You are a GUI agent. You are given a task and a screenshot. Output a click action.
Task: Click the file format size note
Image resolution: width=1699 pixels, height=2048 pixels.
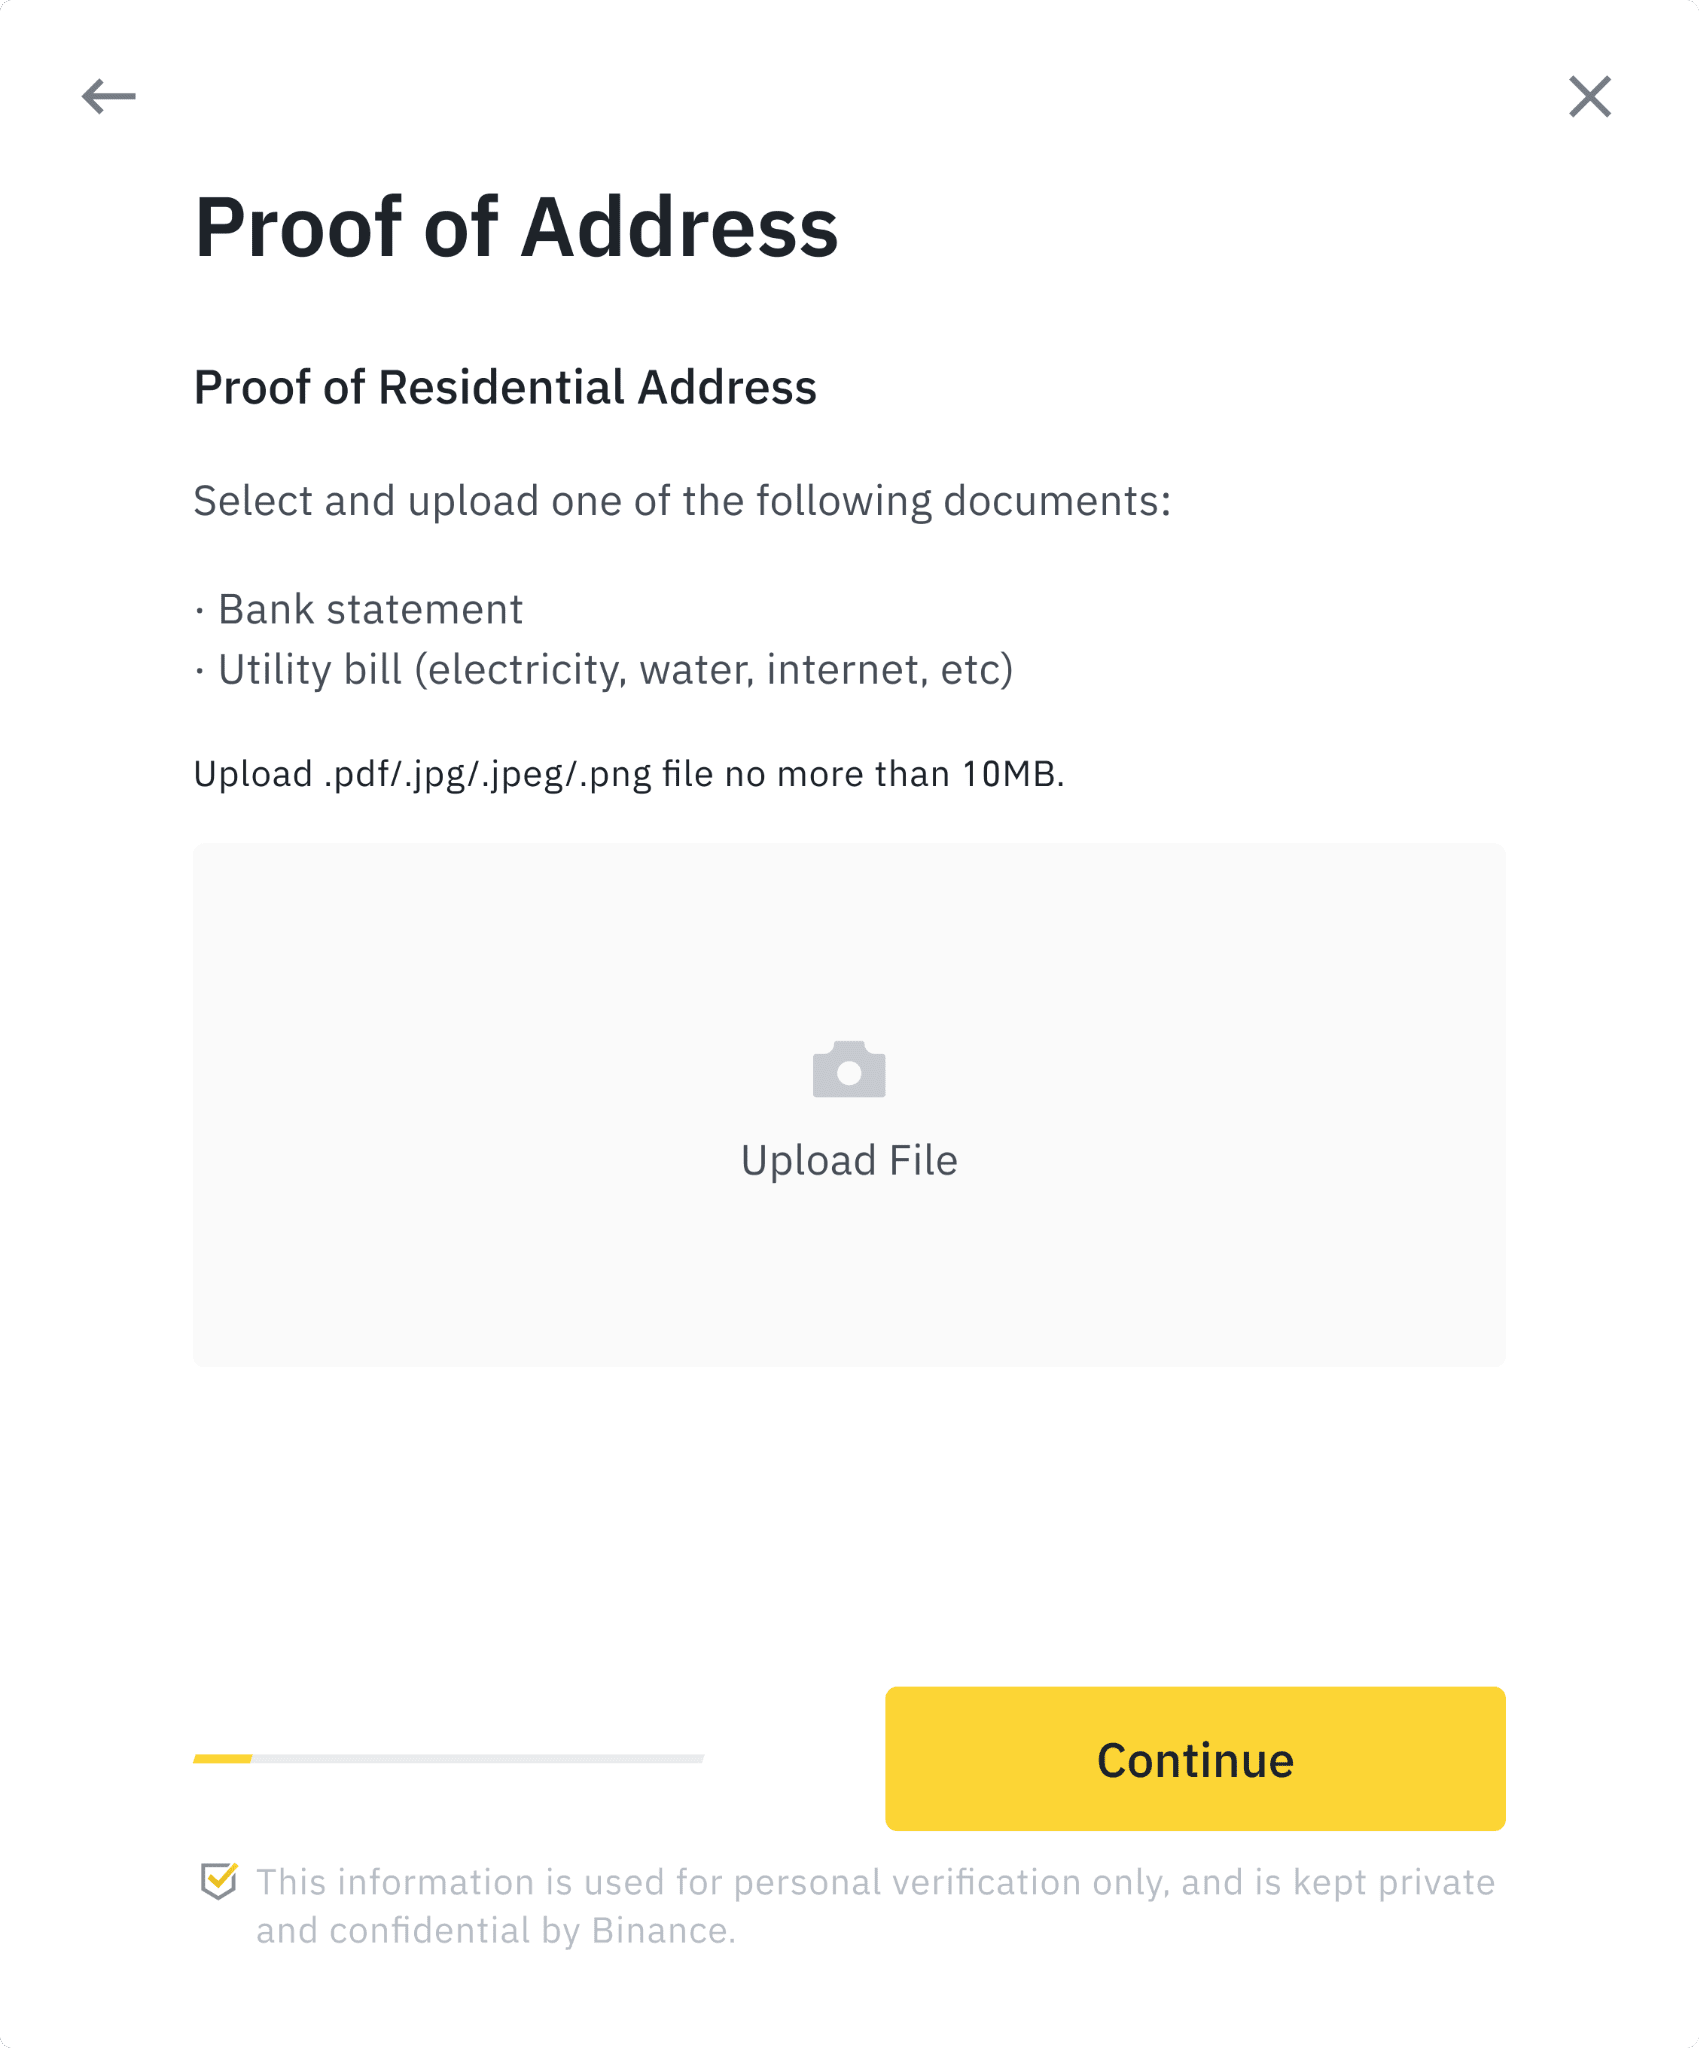[628, 775]
